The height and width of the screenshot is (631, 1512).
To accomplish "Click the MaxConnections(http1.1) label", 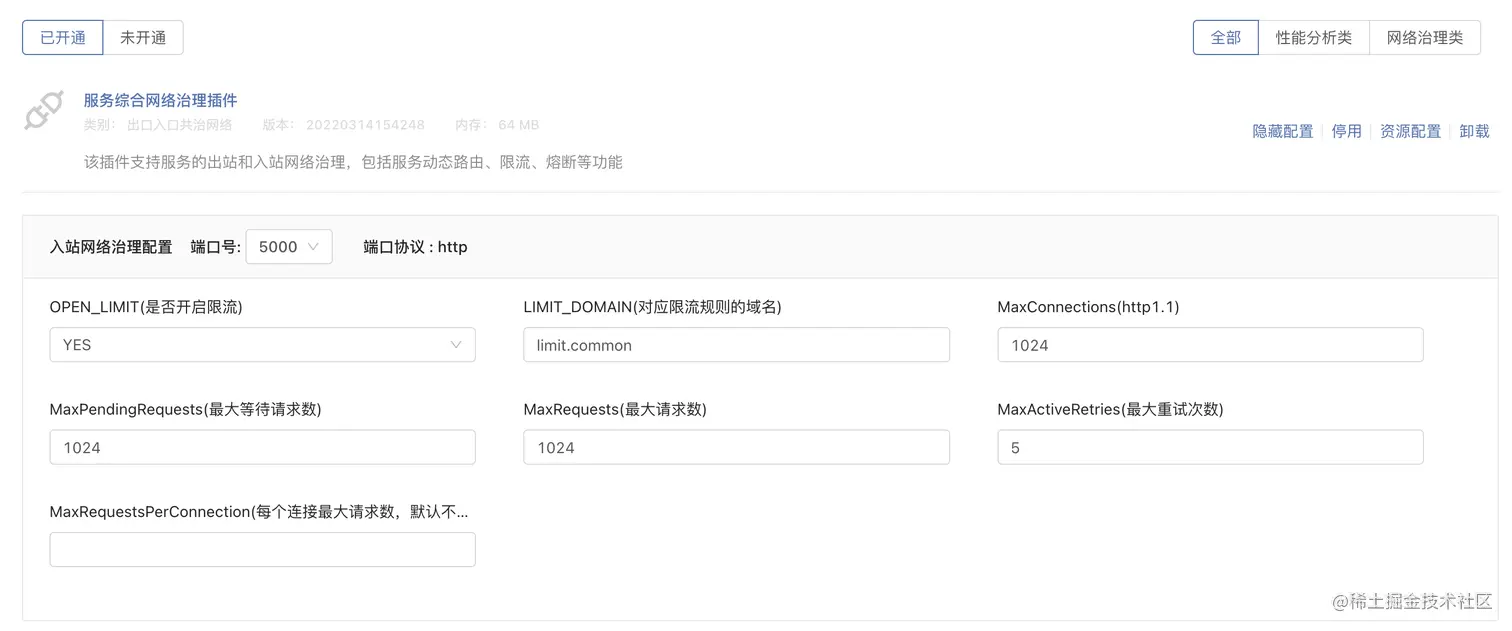I will point(1088,307).
